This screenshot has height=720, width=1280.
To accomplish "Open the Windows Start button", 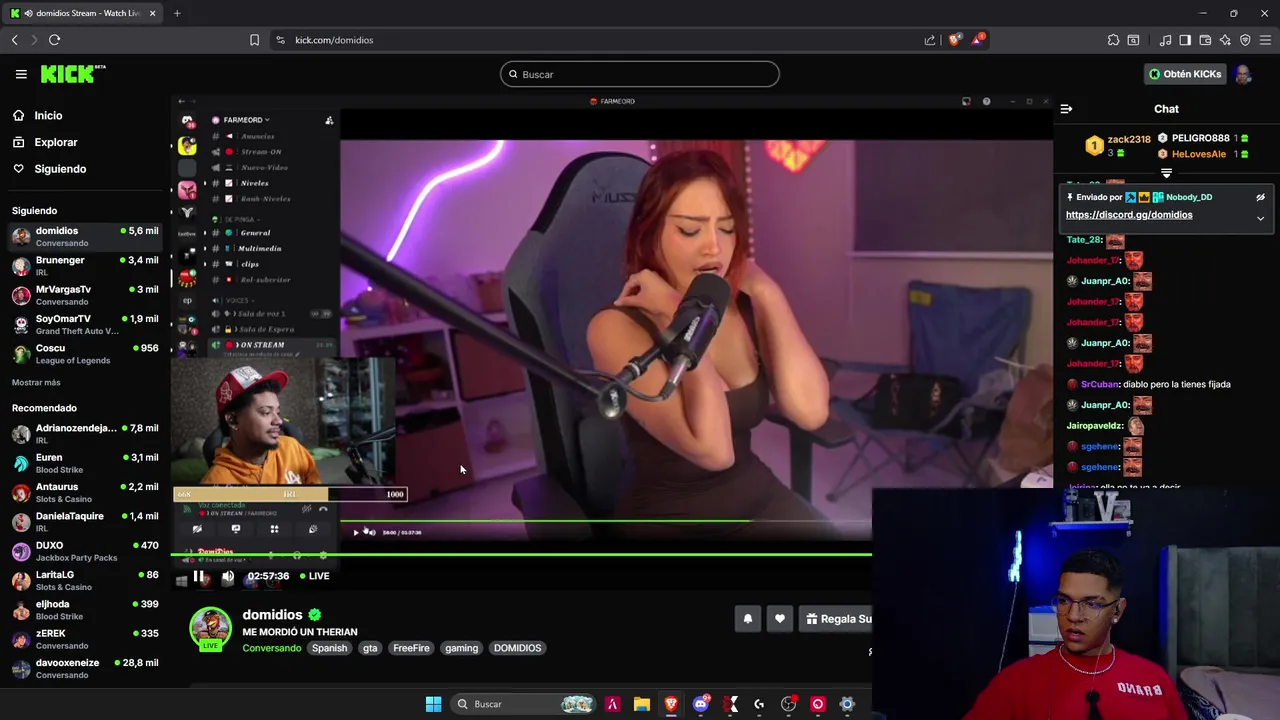I will [433, 704].
